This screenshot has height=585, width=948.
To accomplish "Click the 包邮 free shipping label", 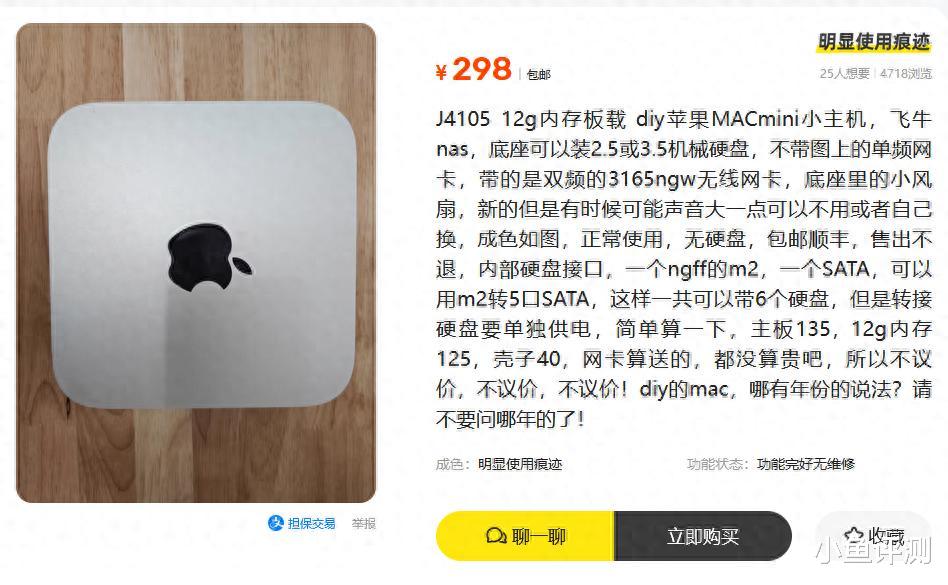I will (538, 74).
